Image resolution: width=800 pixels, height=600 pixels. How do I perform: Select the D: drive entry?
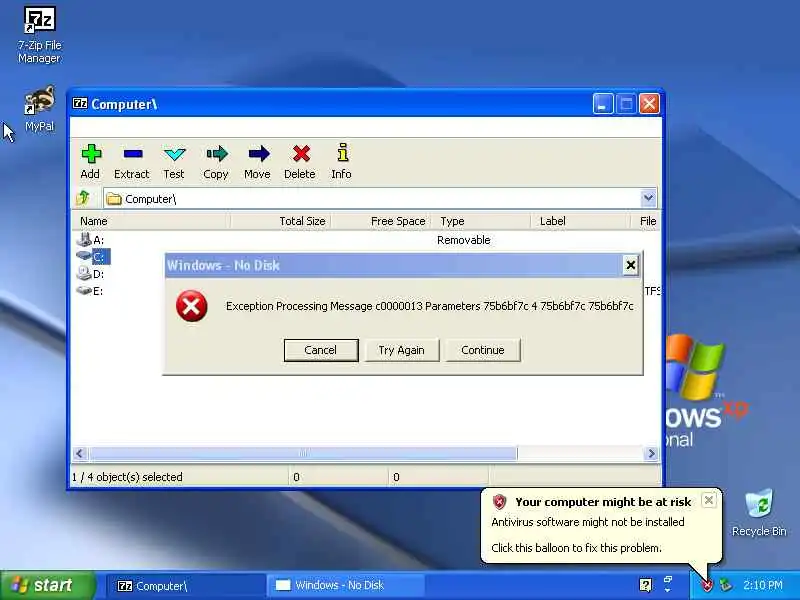(90, 273)
